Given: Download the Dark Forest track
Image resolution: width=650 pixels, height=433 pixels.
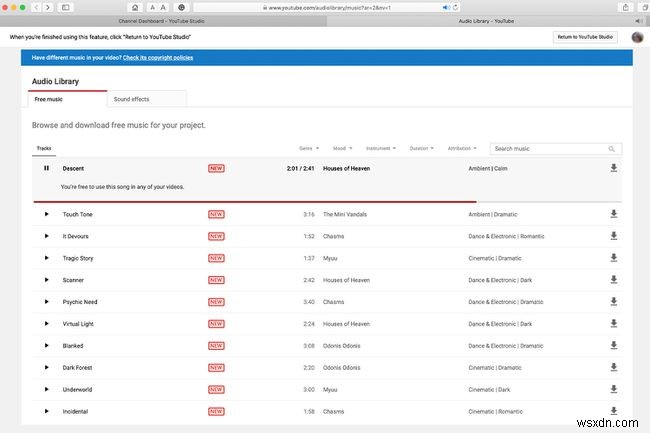Looking at the screenshot, I should click(614, 367).
